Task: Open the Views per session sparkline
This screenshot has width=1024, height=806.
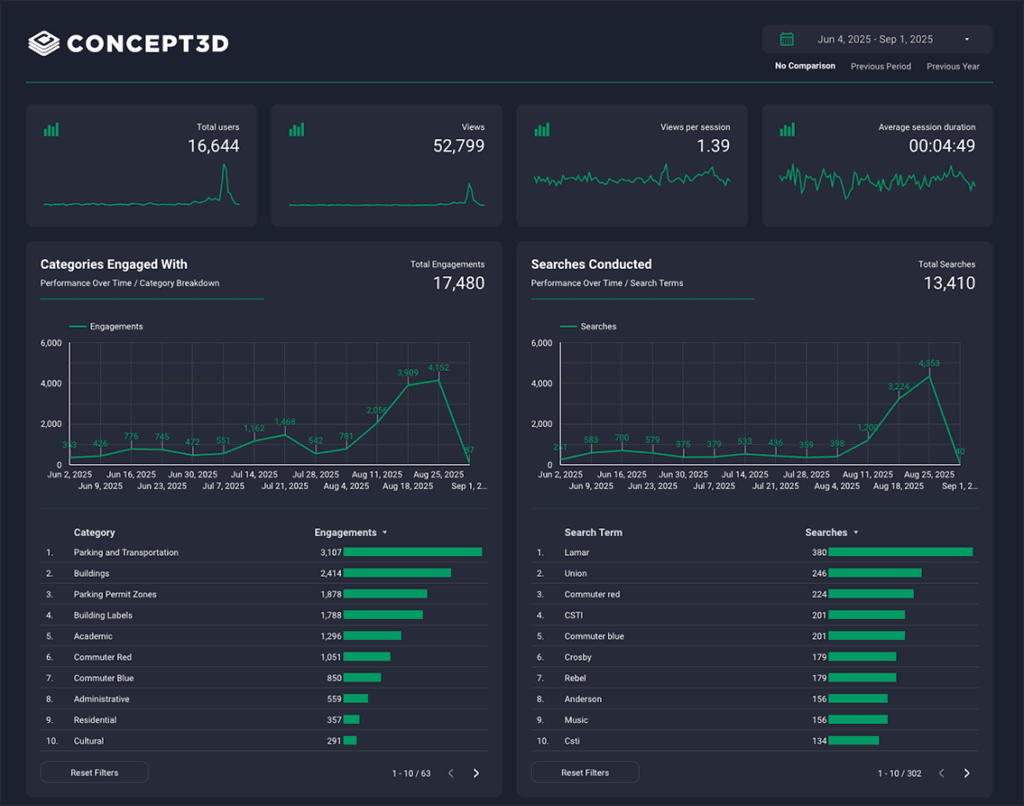Action: tap(632, 176)
